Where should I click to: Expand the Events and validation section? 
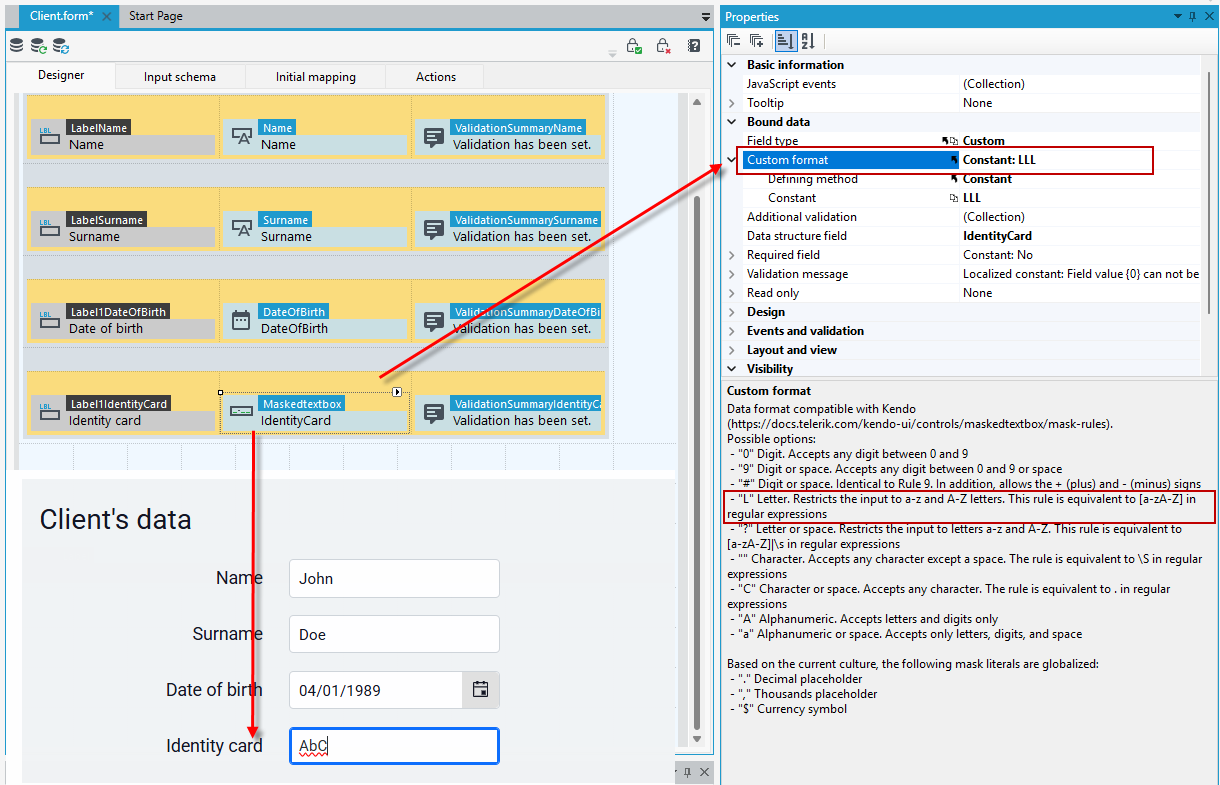(733, 331)
